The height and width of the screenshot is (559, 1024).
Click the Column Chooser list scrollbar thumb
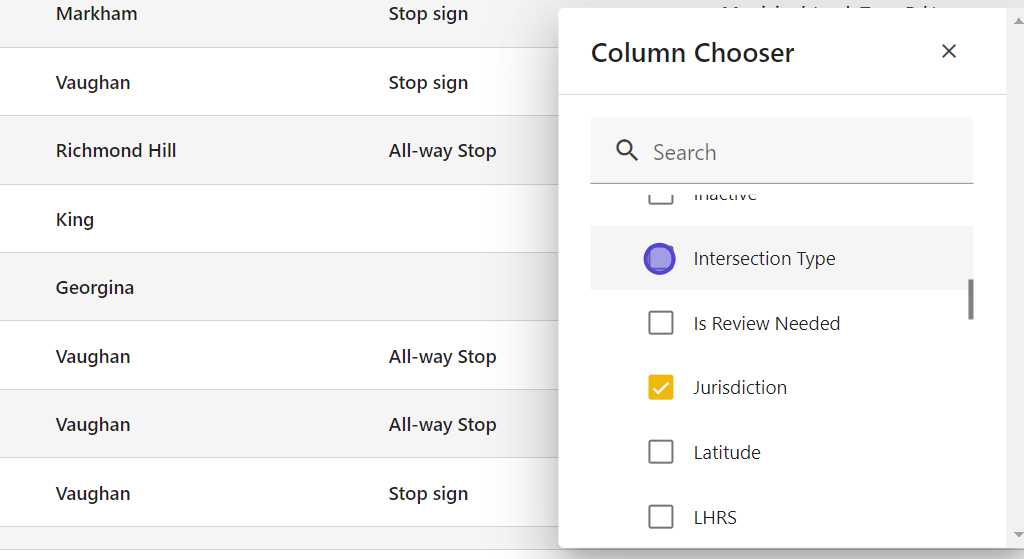click(971, 299)
